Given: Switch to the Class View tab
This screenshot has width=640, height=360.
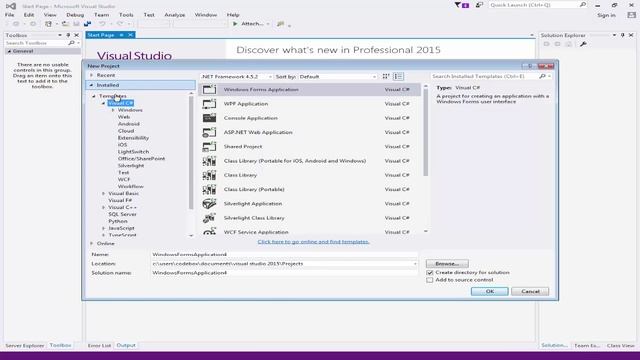Looking at the screenshot, I should [620, 345].
